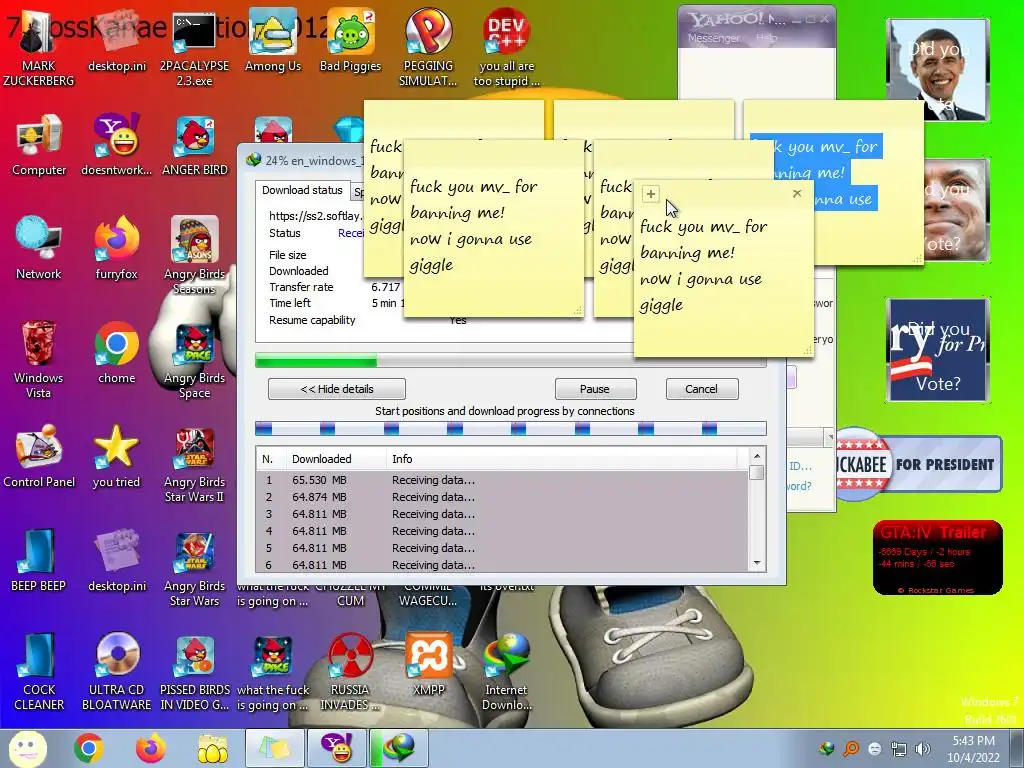Add a new sticky note with plus button

(x=650, y=194)
